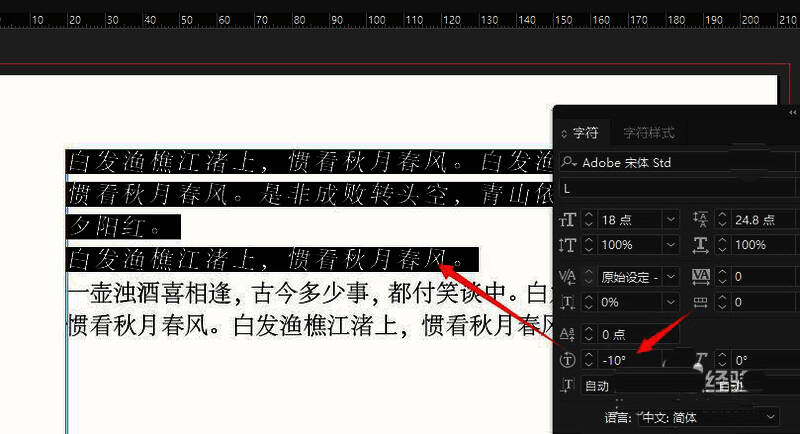Edit the 24.8 点 leading value

tap(762, 220)
